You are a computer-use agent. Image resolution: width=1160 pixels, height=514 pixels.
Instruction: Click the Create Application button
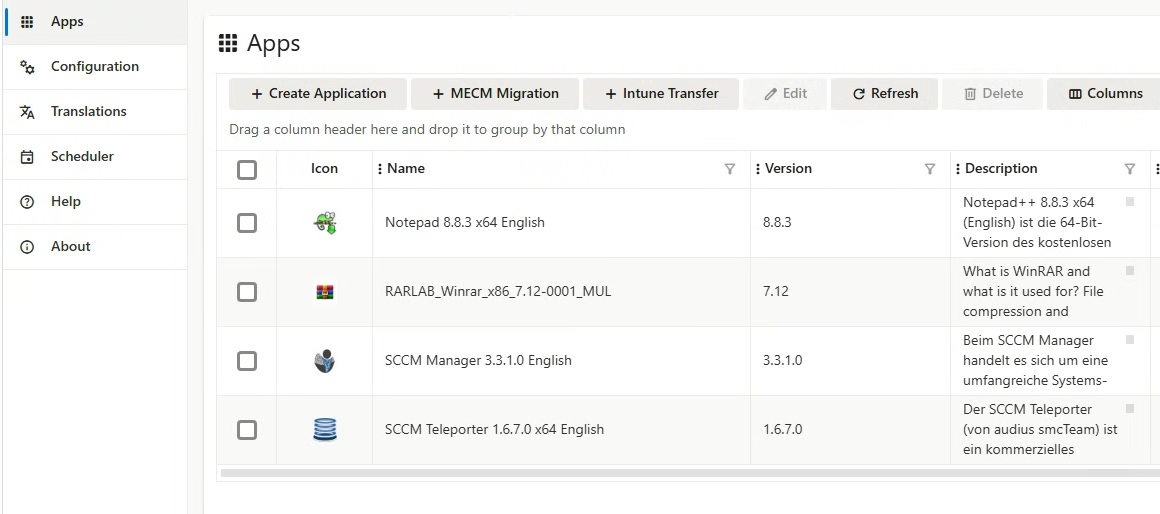[318, 94]
